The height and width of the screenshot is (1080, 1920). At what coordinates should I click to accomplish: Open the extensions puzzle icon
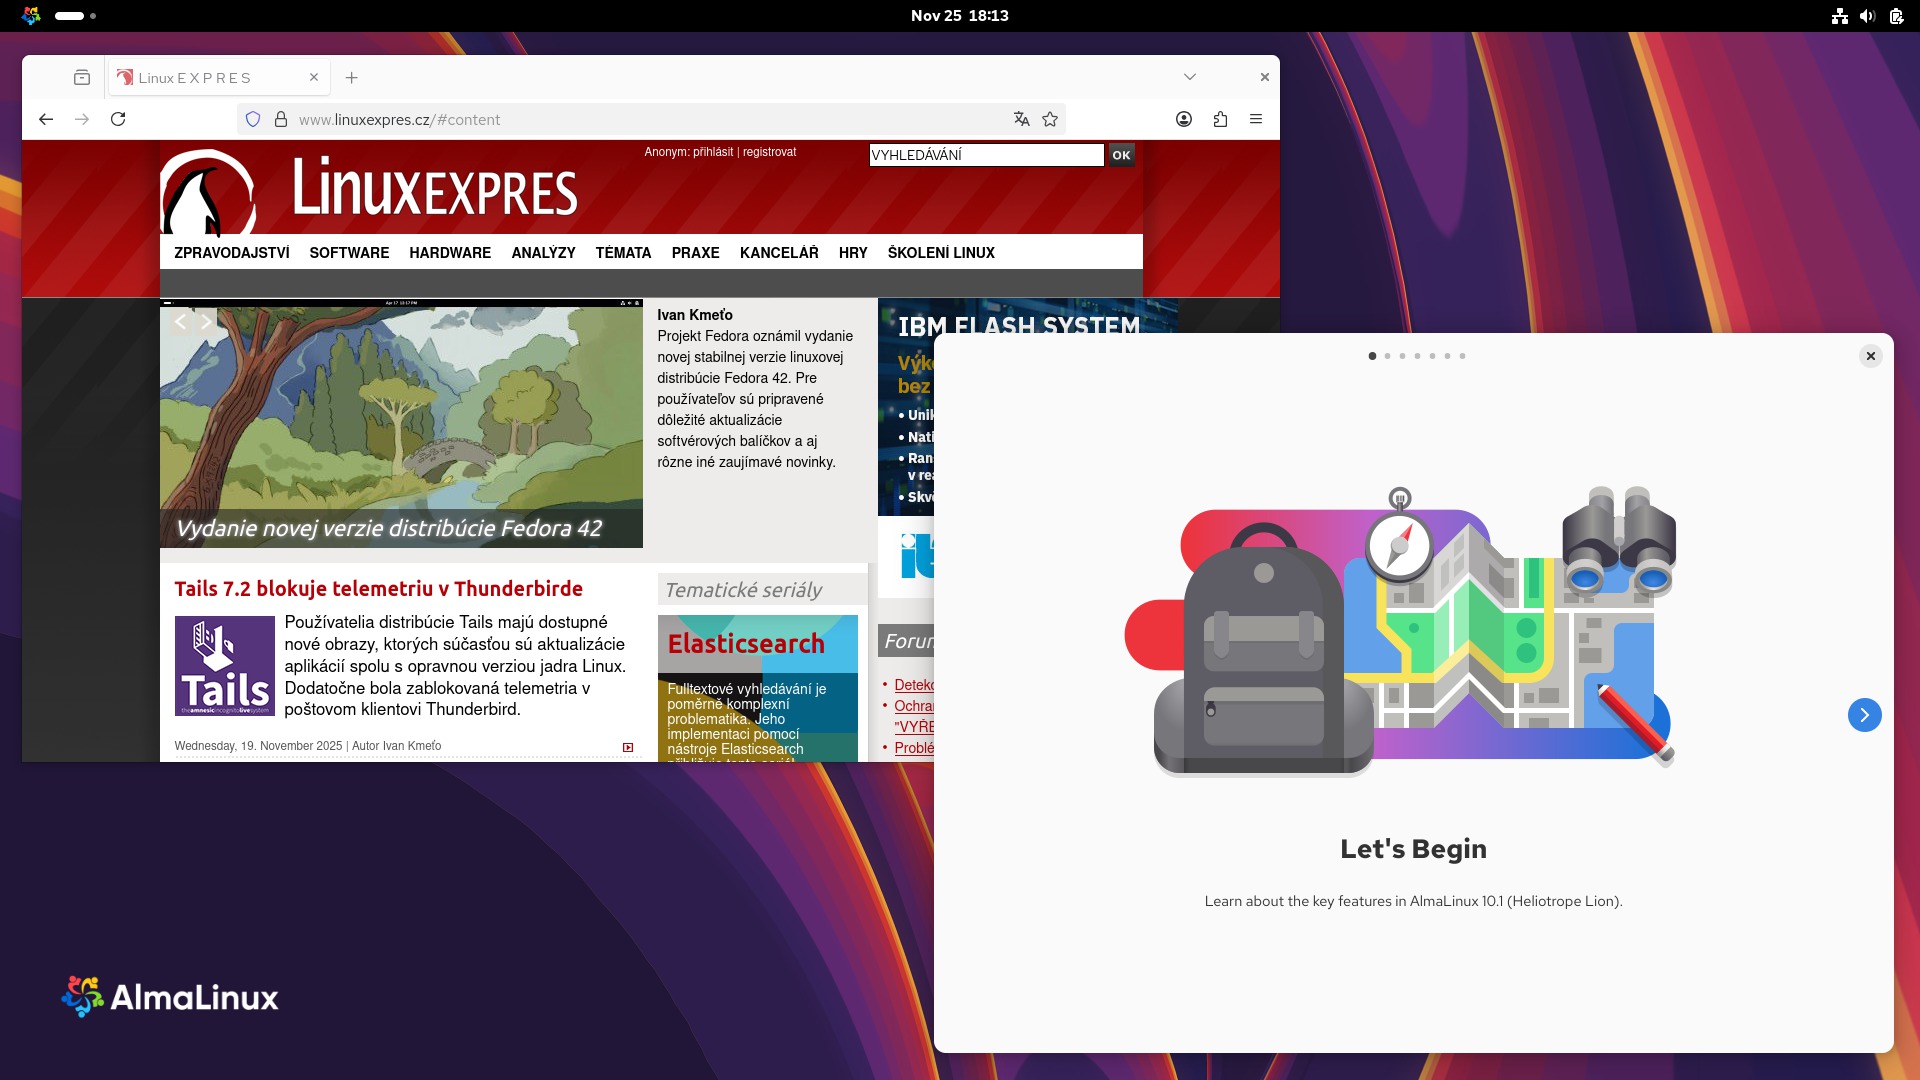click(x=1220, y=119)
